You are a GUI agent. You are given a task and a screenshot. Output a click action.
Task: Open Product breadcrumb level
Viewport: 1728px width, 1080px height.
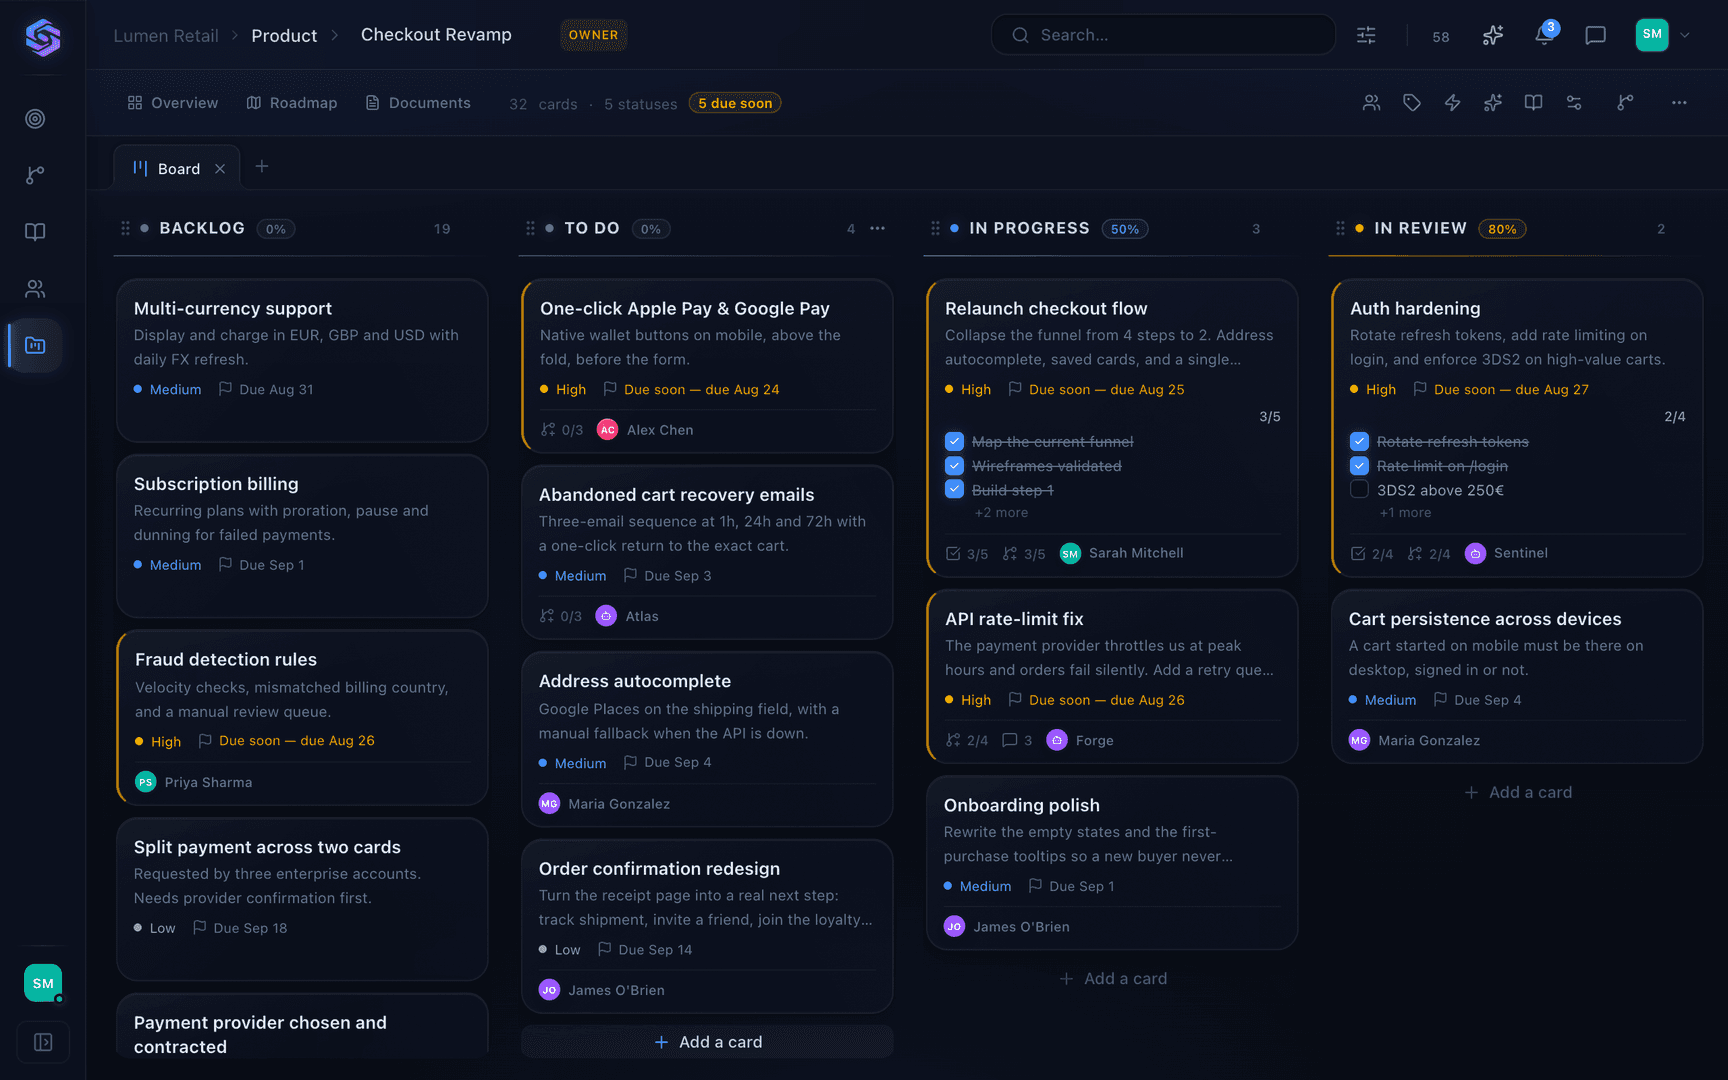[284, 35]
